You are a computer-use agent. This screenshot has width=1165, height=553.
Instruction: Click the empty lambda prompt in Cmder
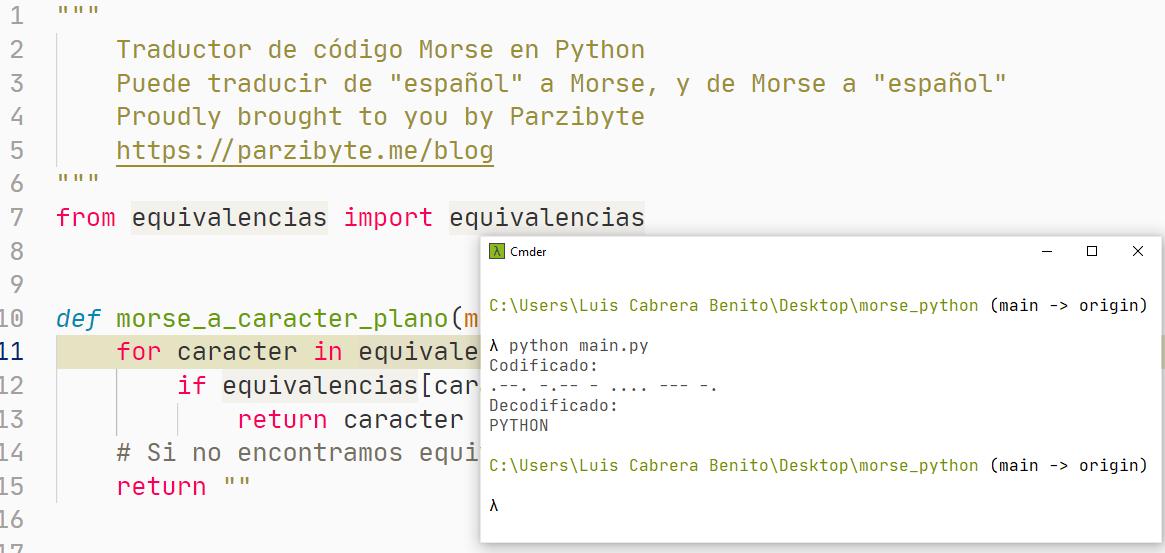click(494, 505)
